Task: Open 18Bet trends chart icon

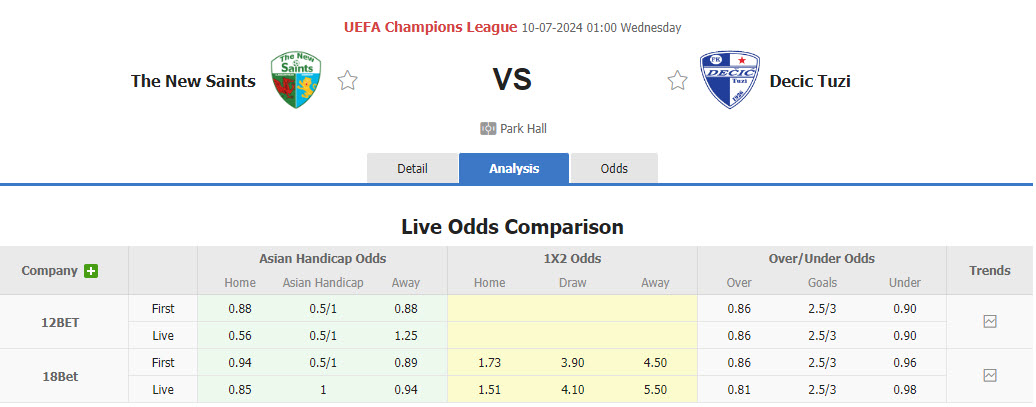Action: point(989,375)
